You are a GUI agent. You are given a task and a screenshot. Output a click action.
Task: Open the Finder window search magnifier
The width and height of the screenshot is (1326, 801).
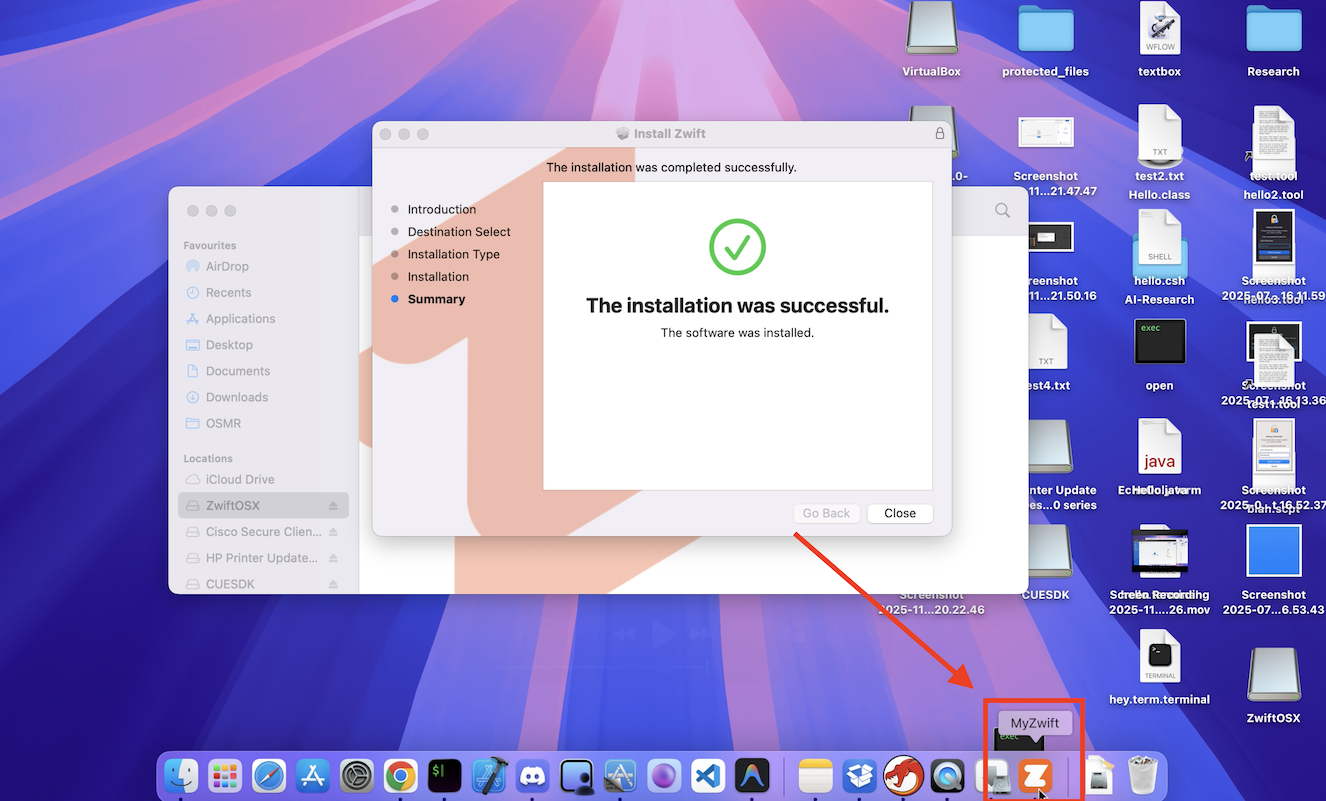[x=1002, y=211]
